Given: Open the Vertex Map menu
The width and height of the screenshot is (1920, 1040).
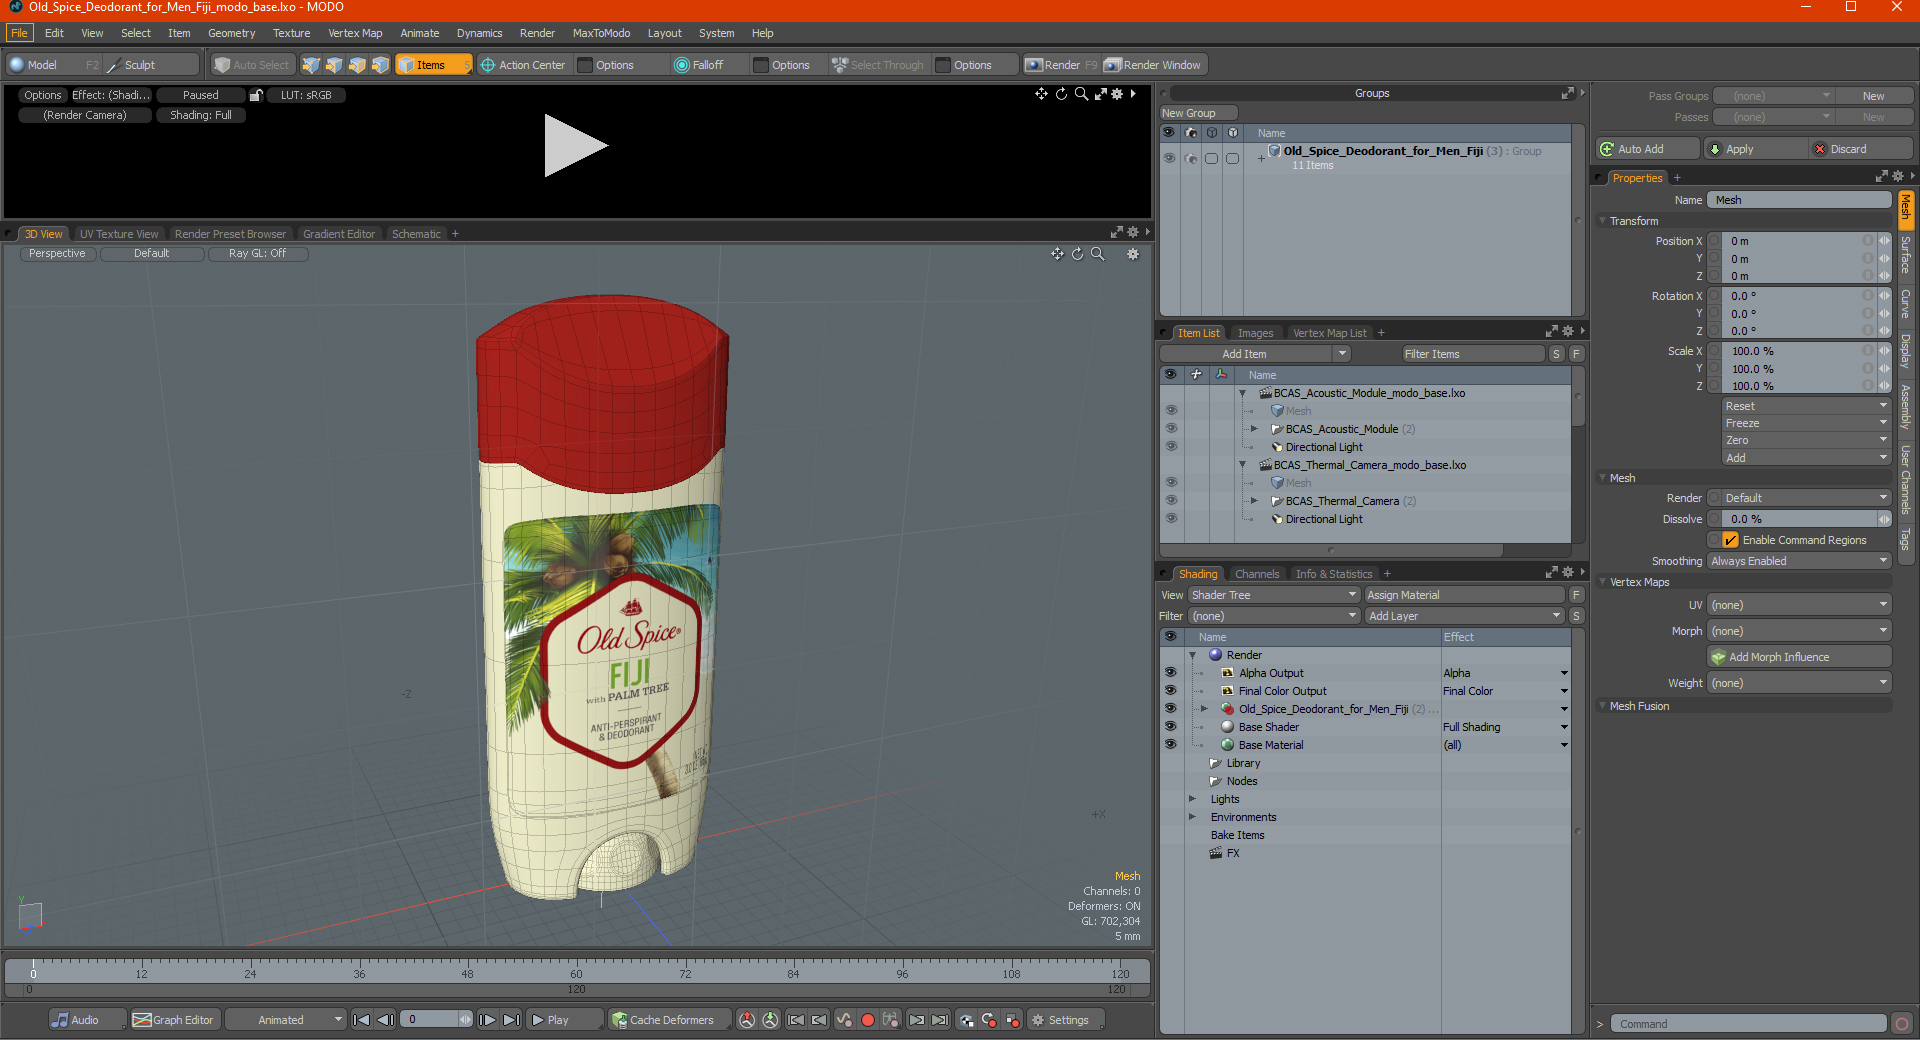Looking at the screenshot, I should [x=355, y=33].
